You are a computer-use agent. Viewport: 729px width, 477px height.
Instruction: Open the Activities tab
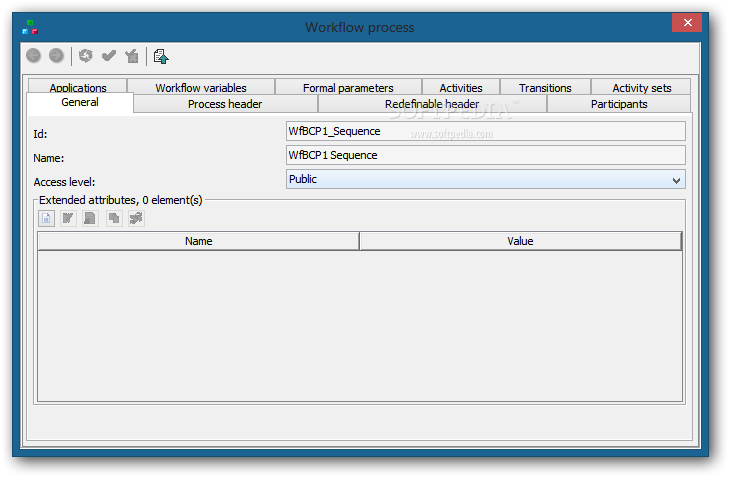point(461,87)
